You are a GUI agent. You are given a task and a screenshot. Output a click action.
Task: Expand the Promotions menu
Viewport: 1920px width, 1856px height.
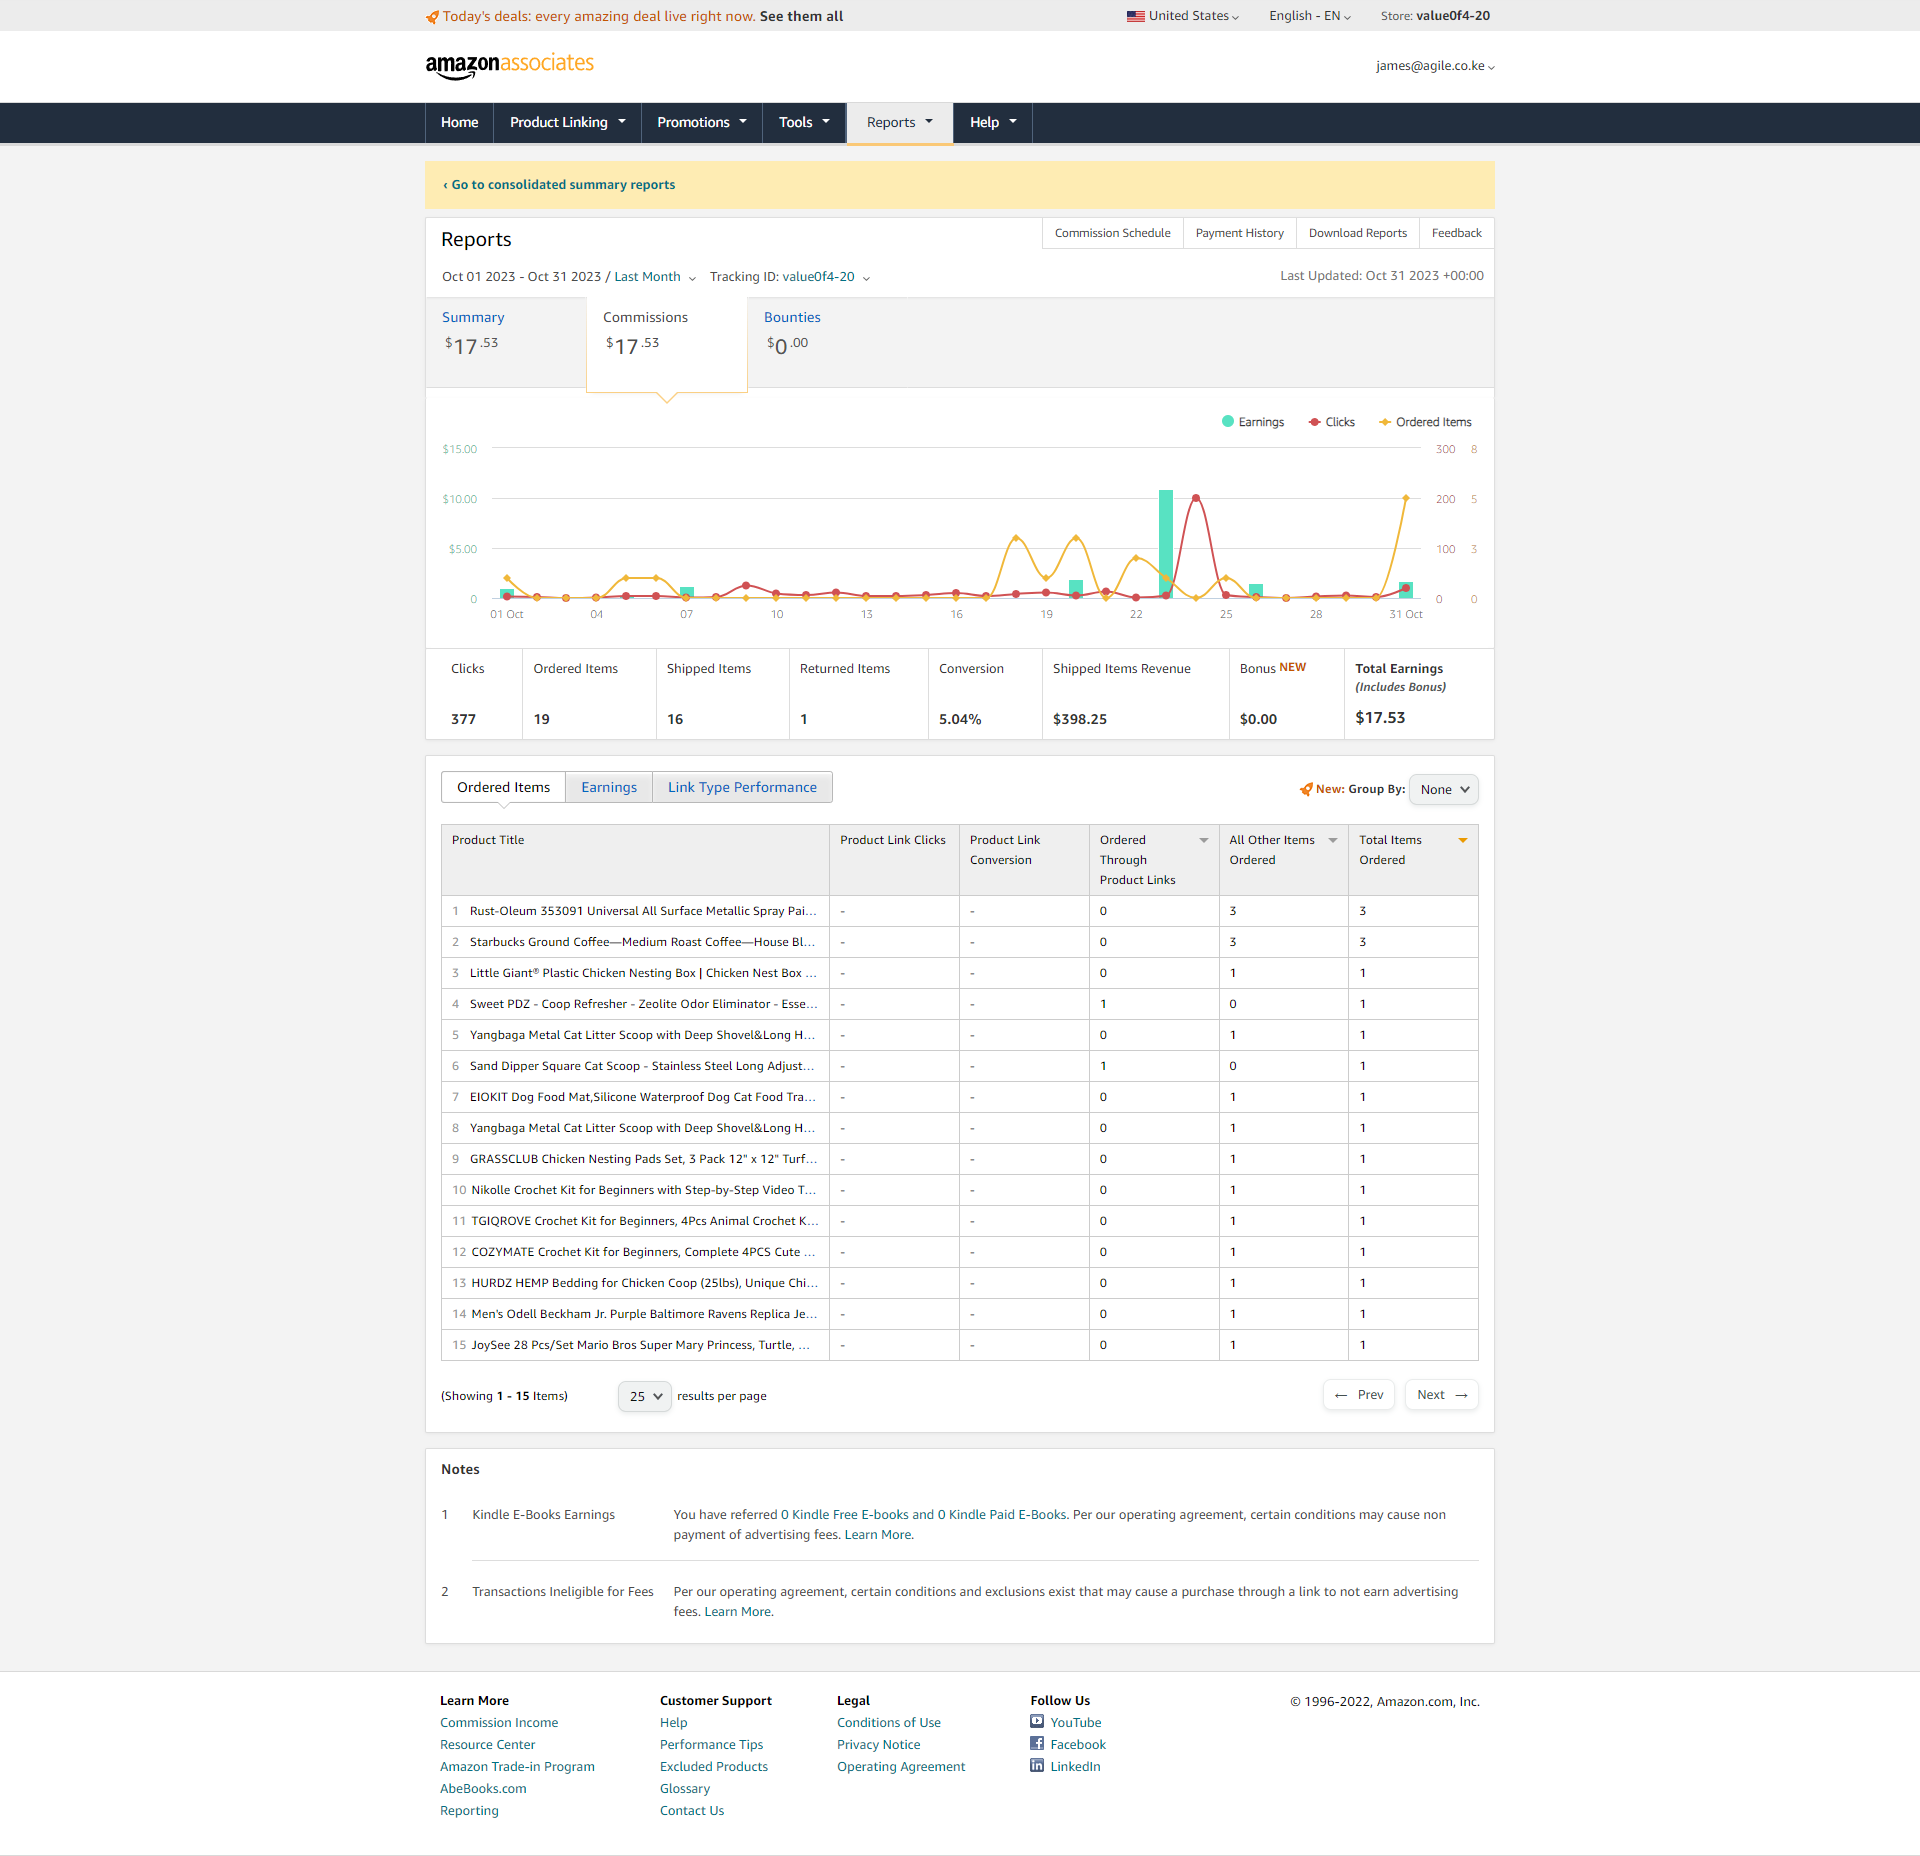tap(702, 122)
